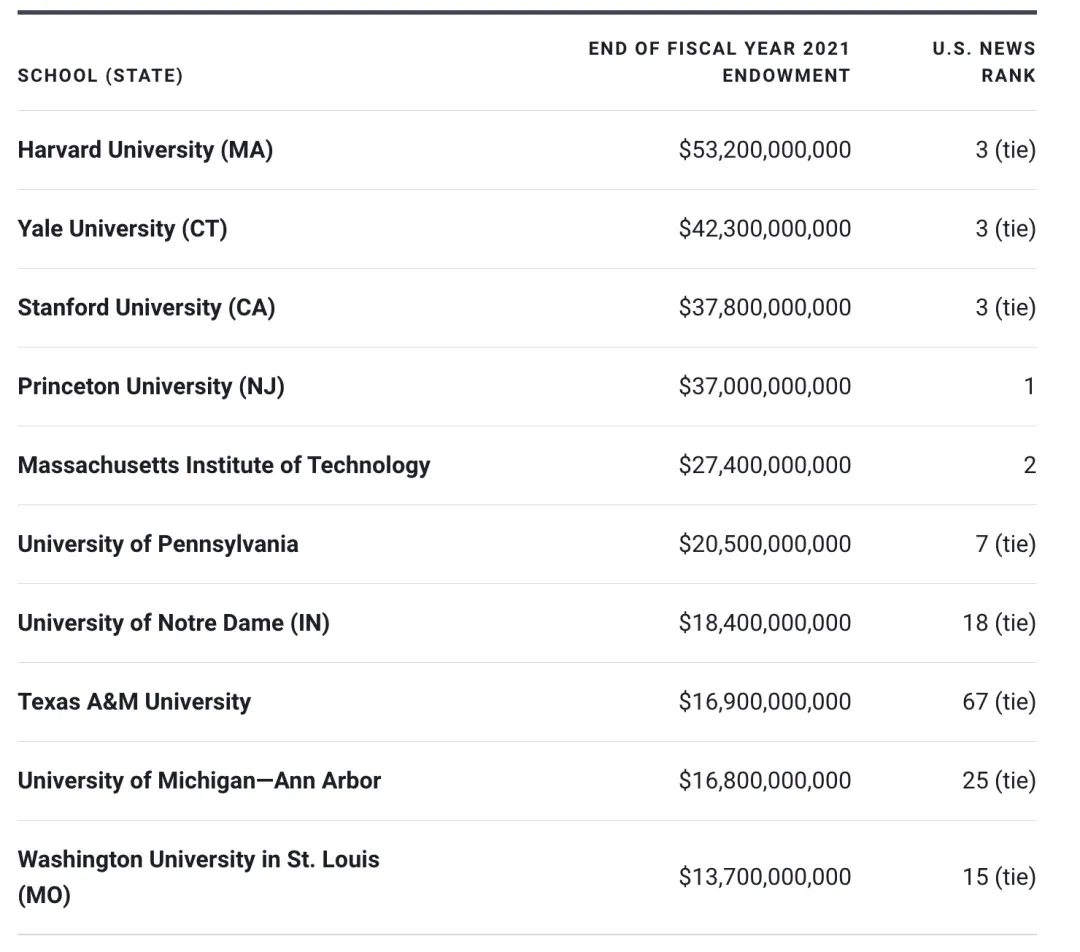Select Massachusetts Institute of Technology row title
1080x952 pixels.
tap(224, 466)
